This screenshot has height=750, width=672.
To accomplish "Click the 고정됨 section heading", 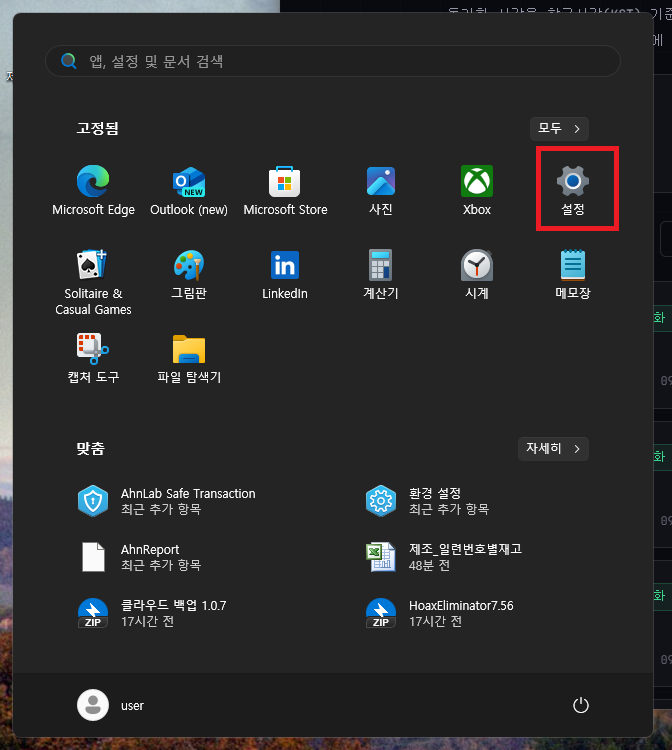I will tap(98, 128).
